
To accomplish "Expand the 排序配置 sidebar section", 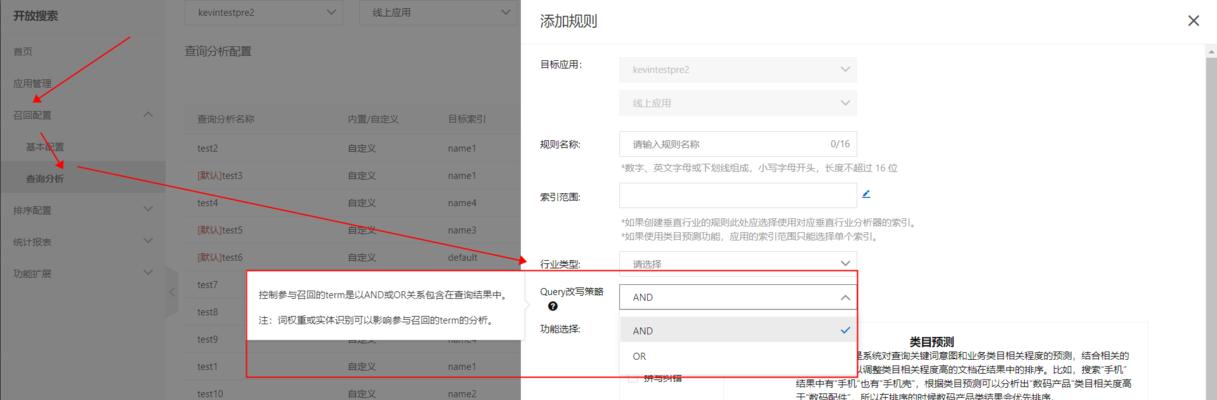I will click(x=149, y=209).
